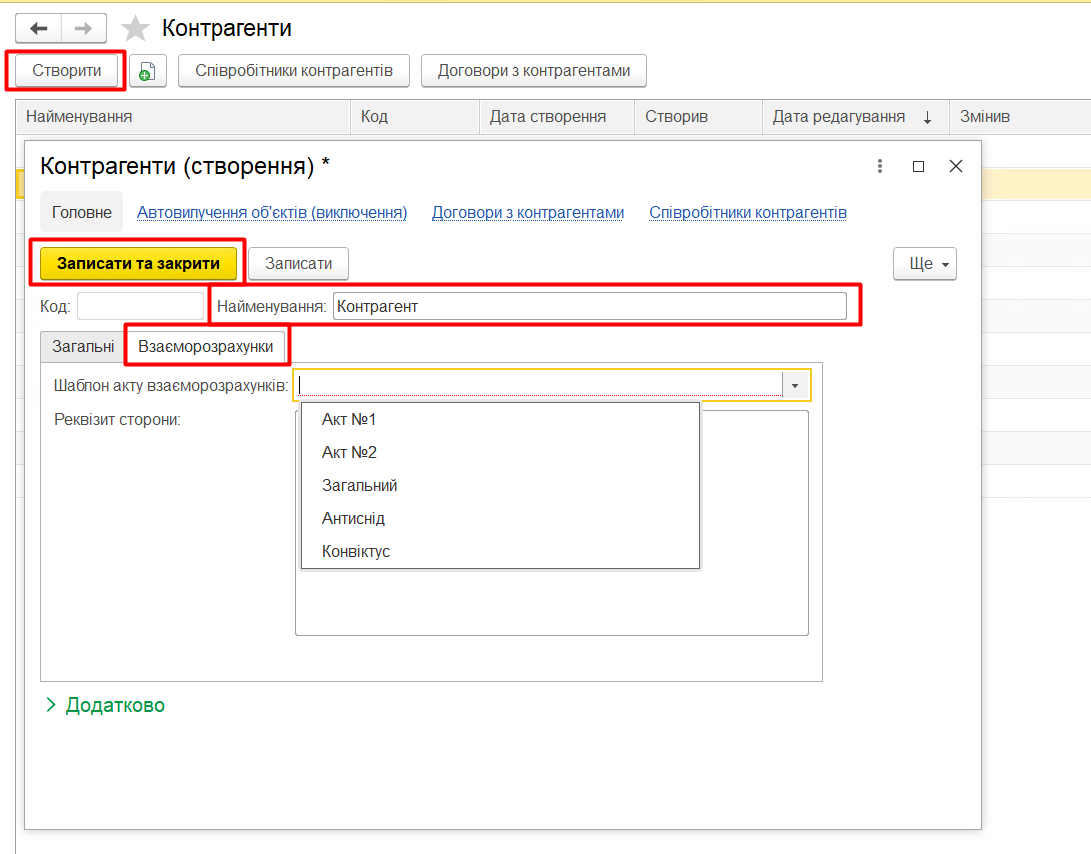Expand the Додатково section

[104, 705]
